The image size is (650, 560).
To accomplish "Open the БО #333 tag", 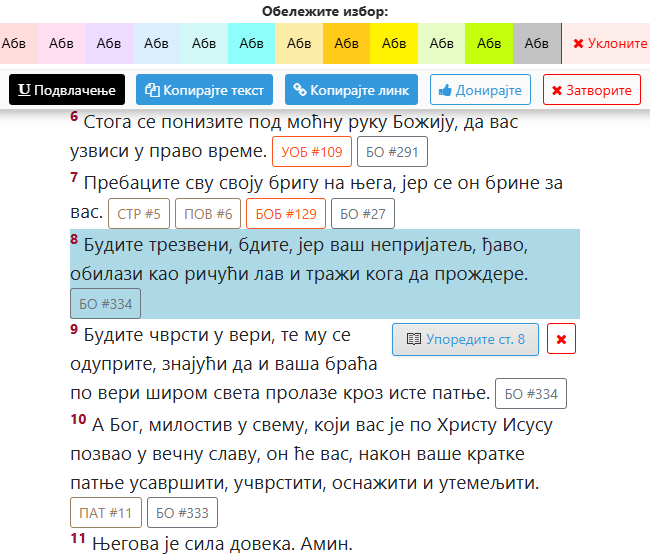I will (x=182, y=513).
